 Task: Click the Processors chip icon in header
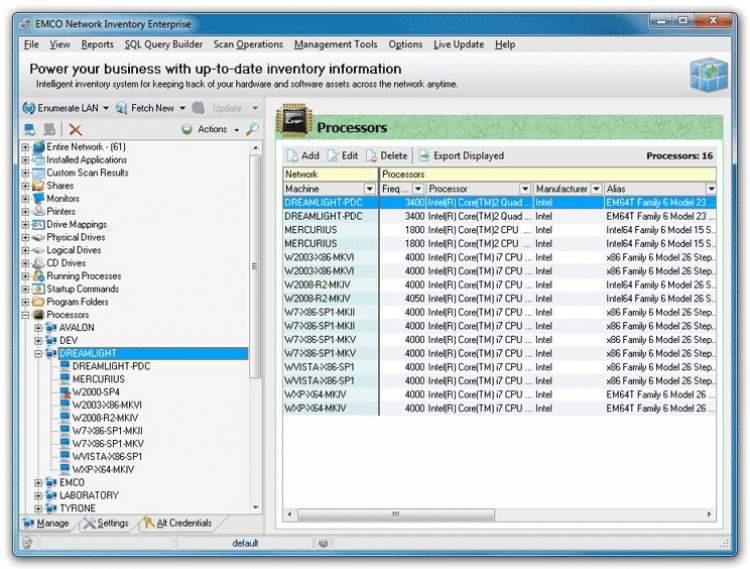[x=294, y=122]
